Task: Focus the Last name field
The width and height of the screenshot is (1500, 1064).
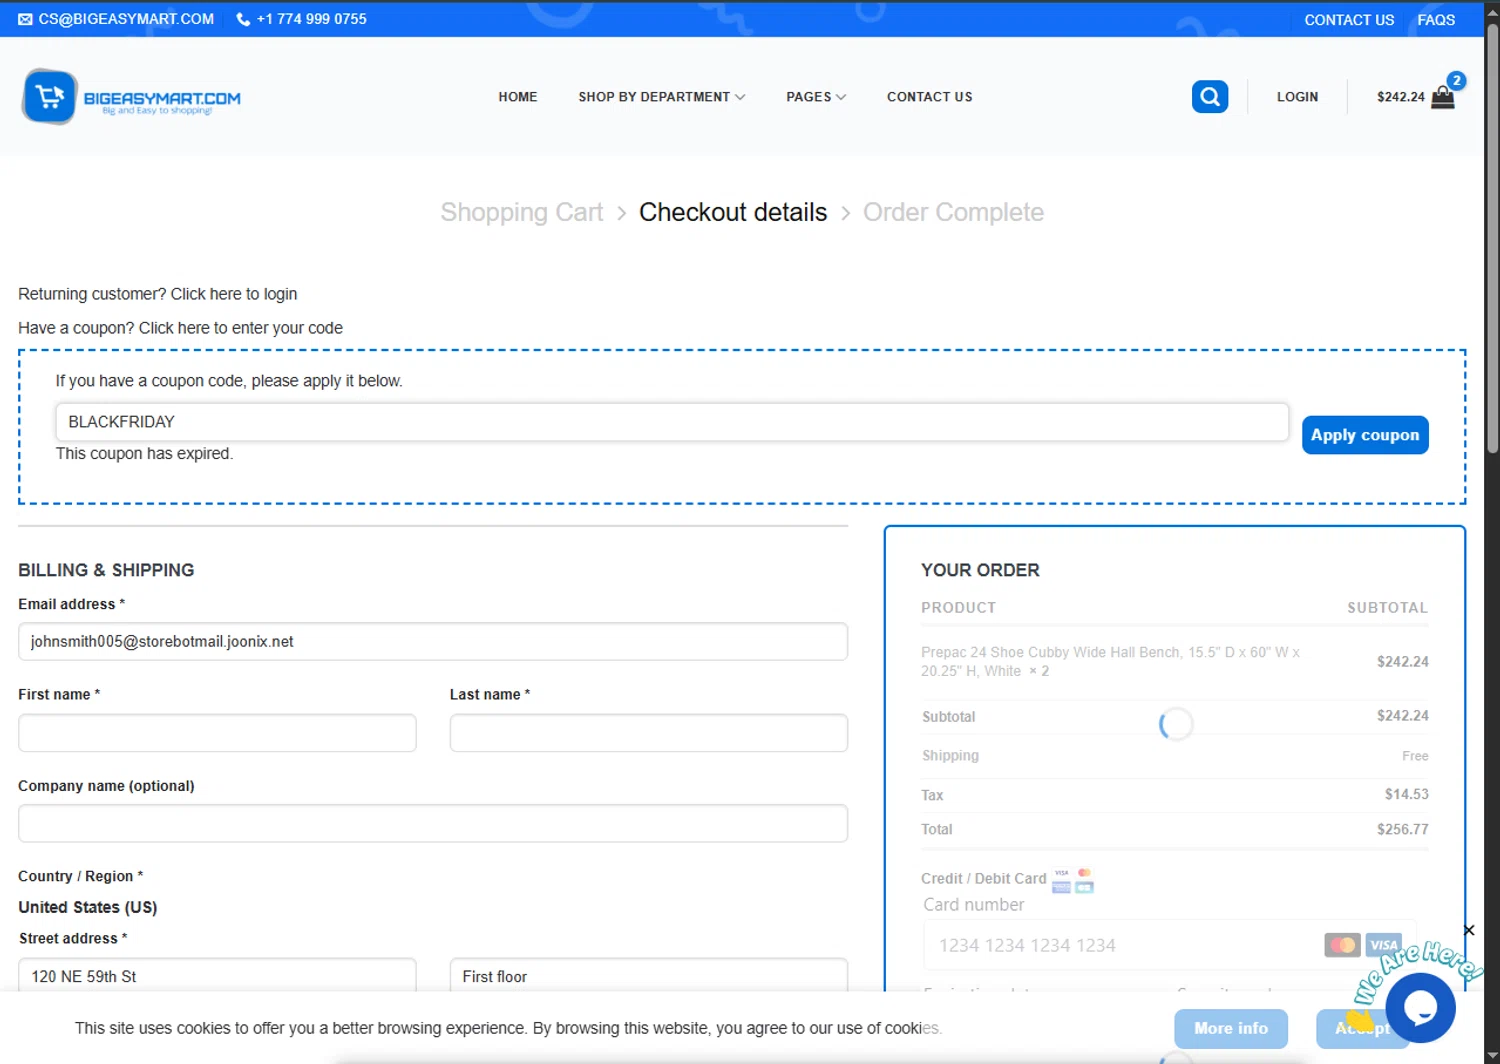Action: [x=649, y=733]
